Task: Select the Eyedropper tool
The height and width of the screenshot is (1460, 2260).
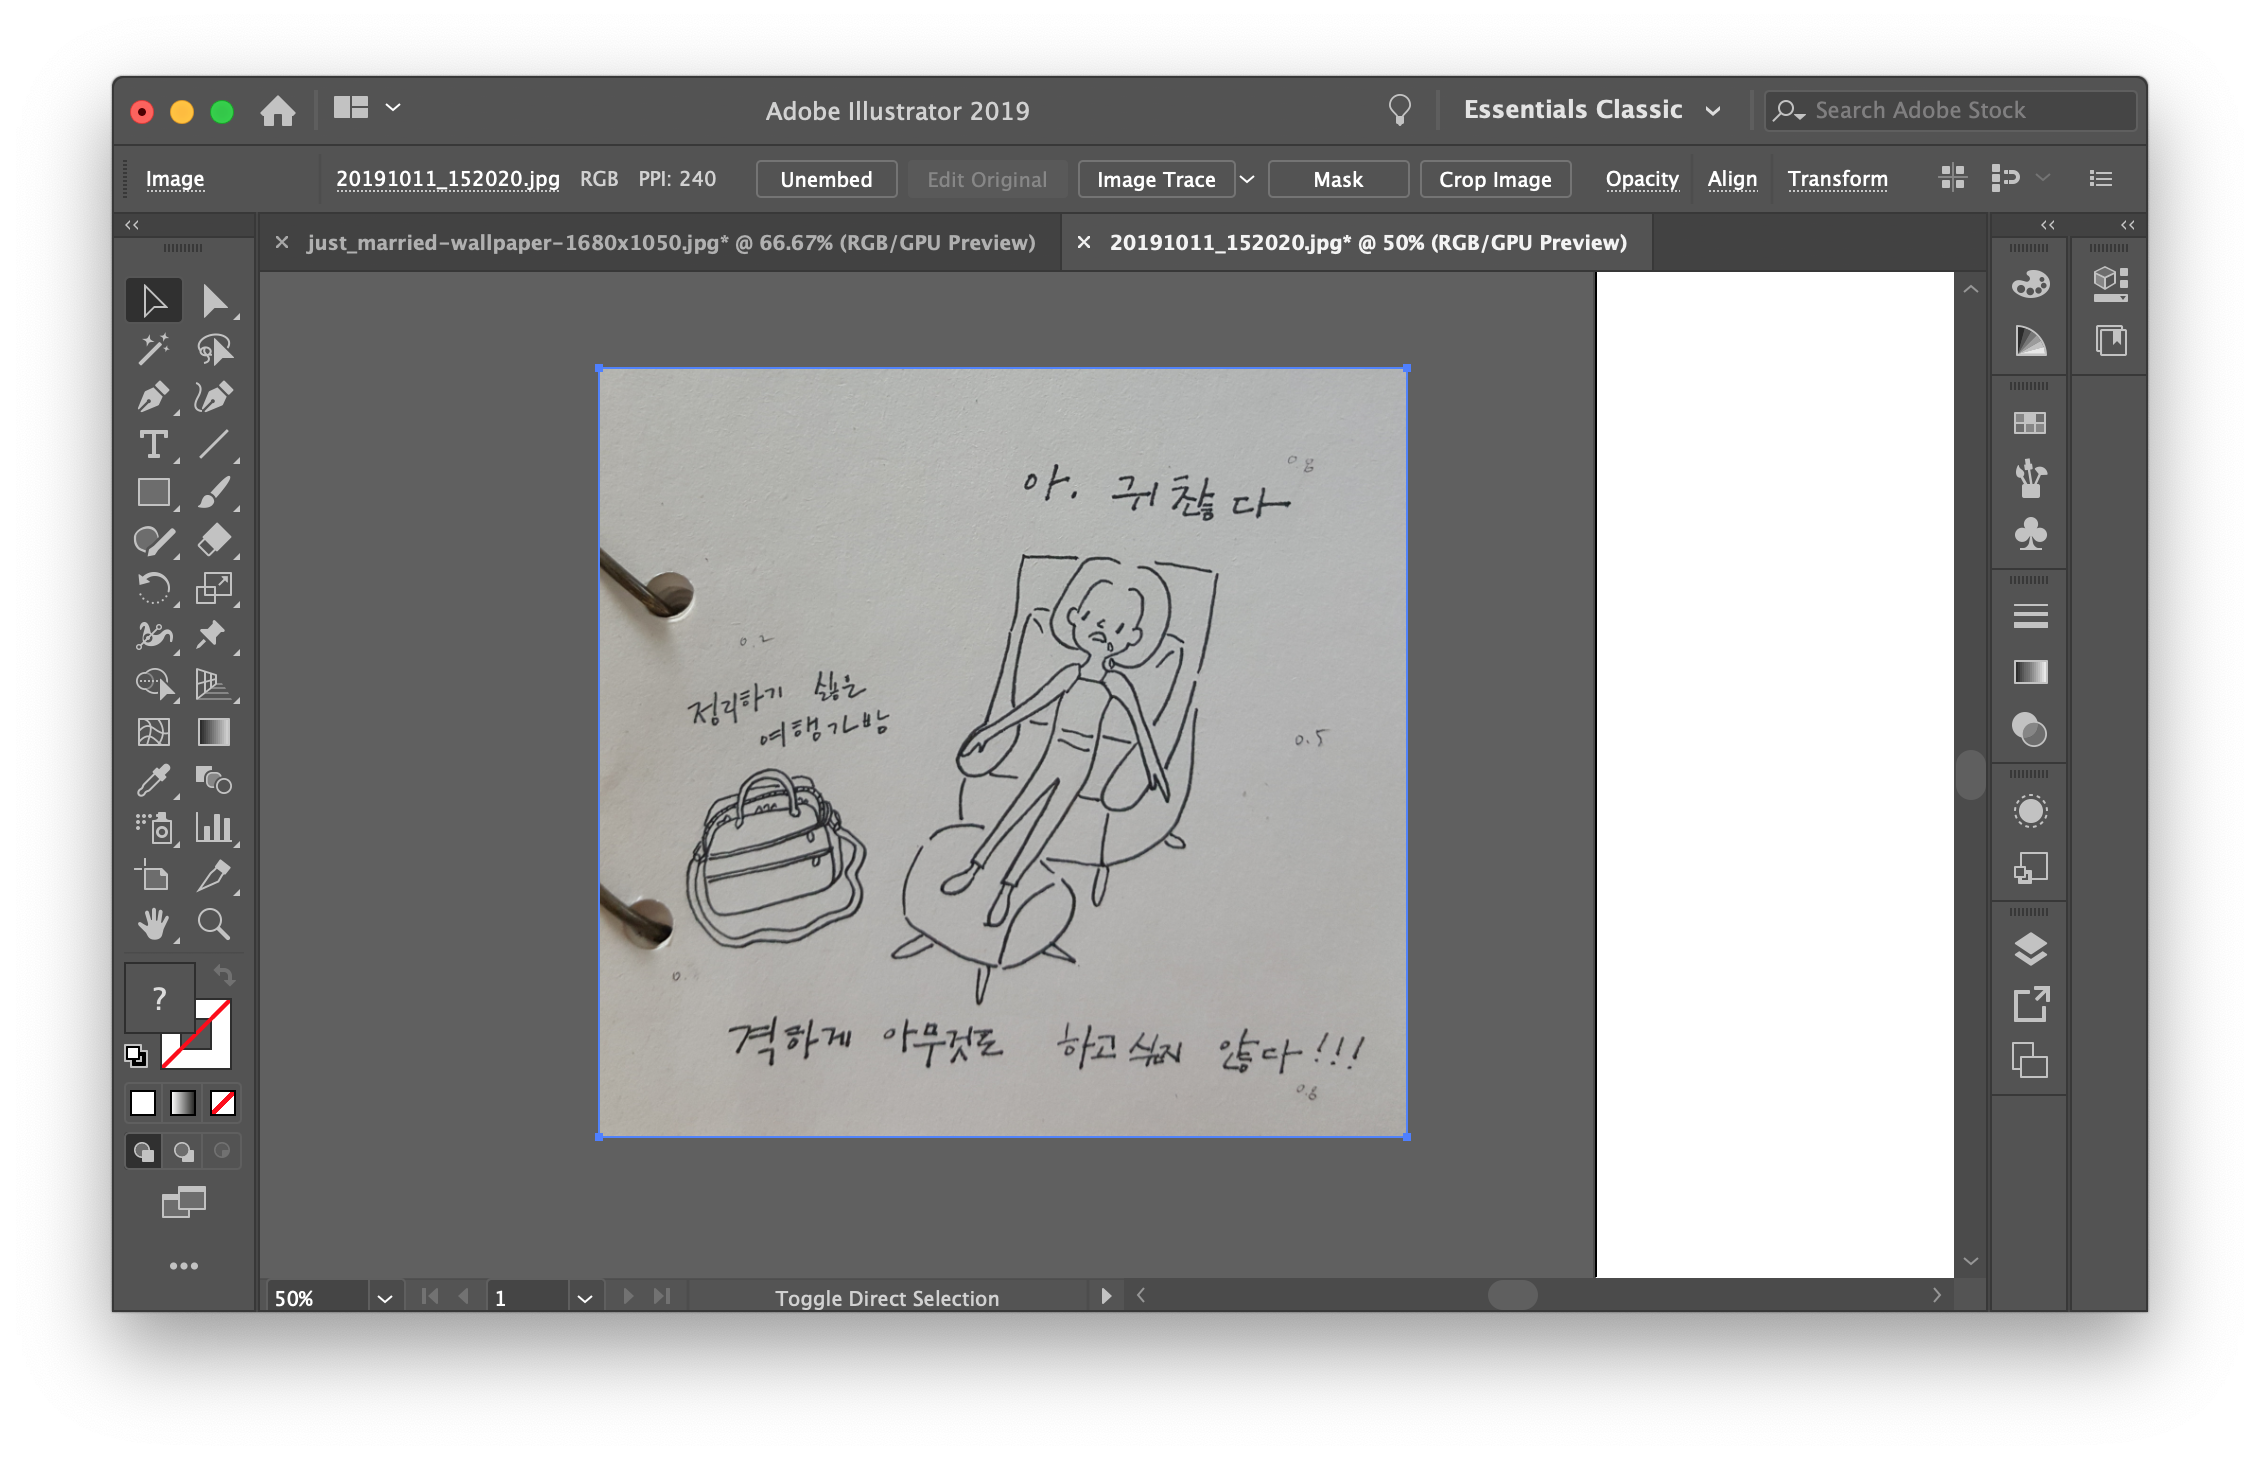Action: tap(152, 781)
